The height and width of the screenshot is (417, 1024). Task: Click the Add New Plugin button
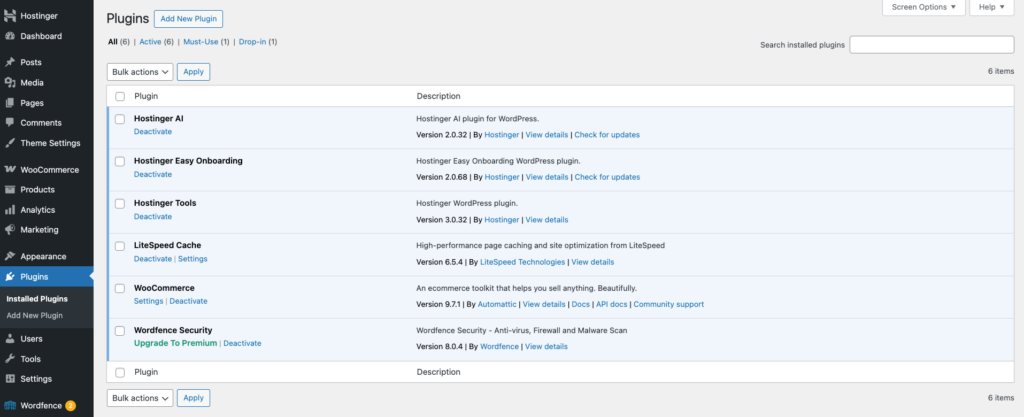coord(188,19)
